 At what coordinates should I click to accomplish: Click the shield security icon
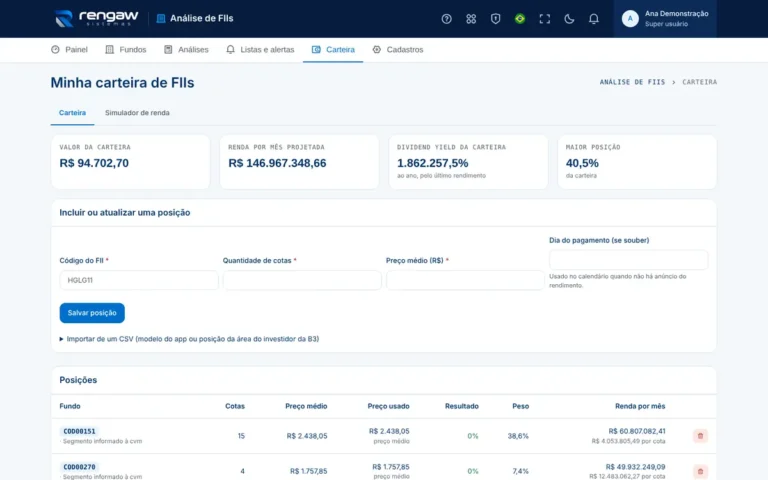[x=495, y=19]
